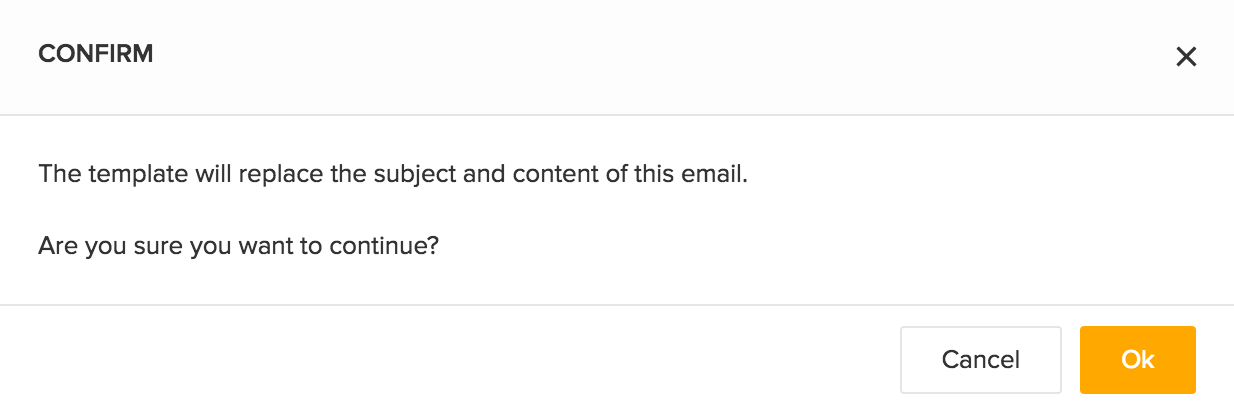1234x412 pixels.
Task: Close the Confirm dialog with the X icon
Action: pos(1186,57)
